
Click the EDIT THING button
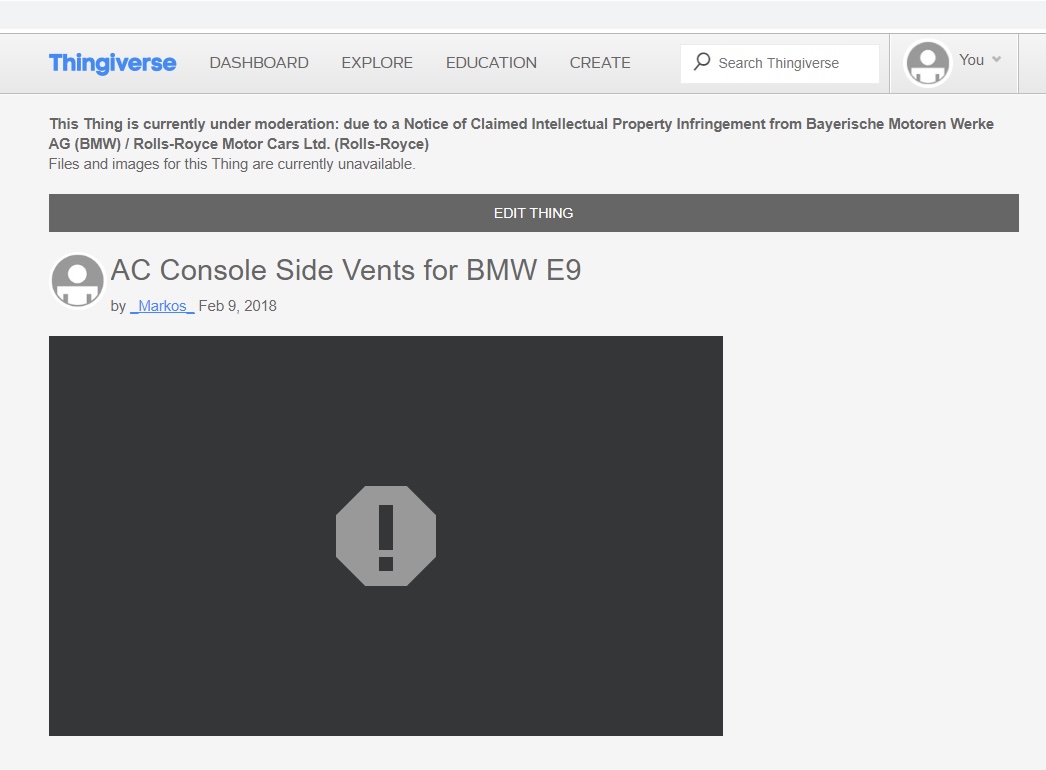click(x=534, y=213)
